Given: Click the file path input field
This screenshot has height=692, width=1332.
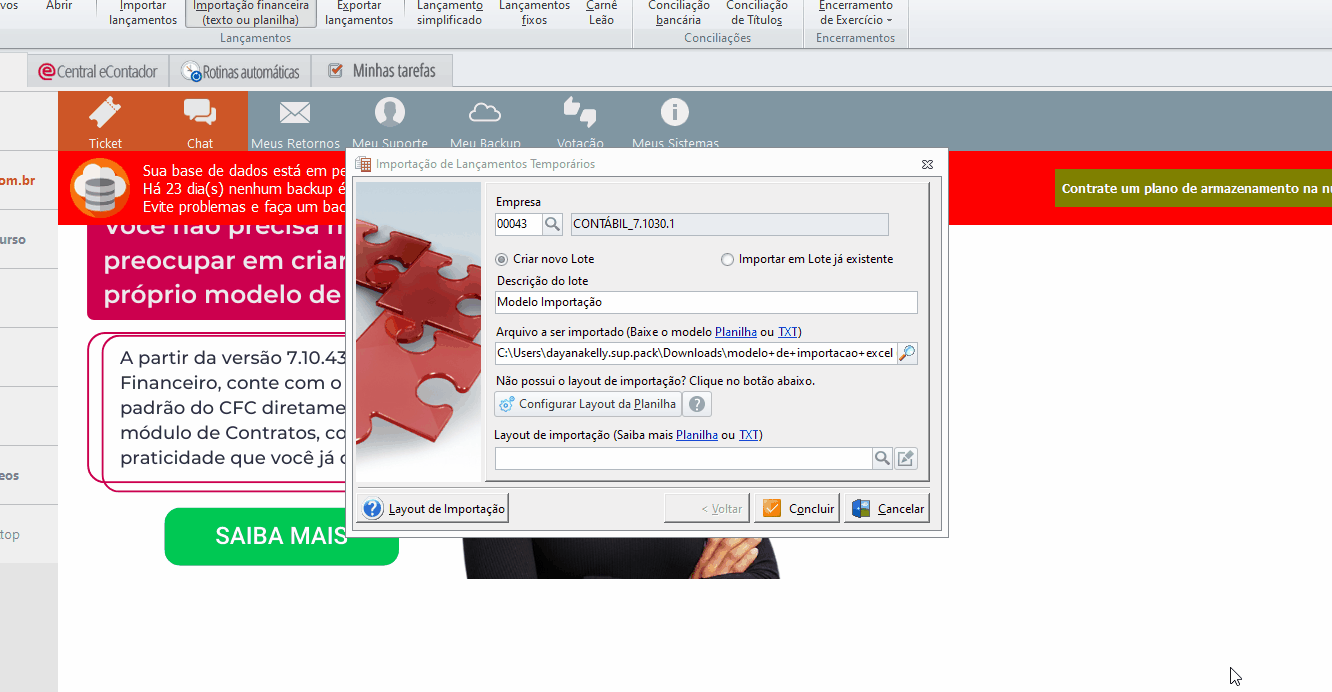Looking at the screenshot, I should click(696, 352).
